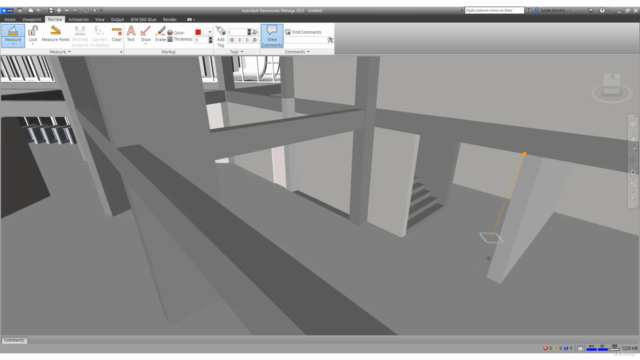Select the Review ribbon tab
Screen dimensions: 640x360
click(x=55, y=19)
